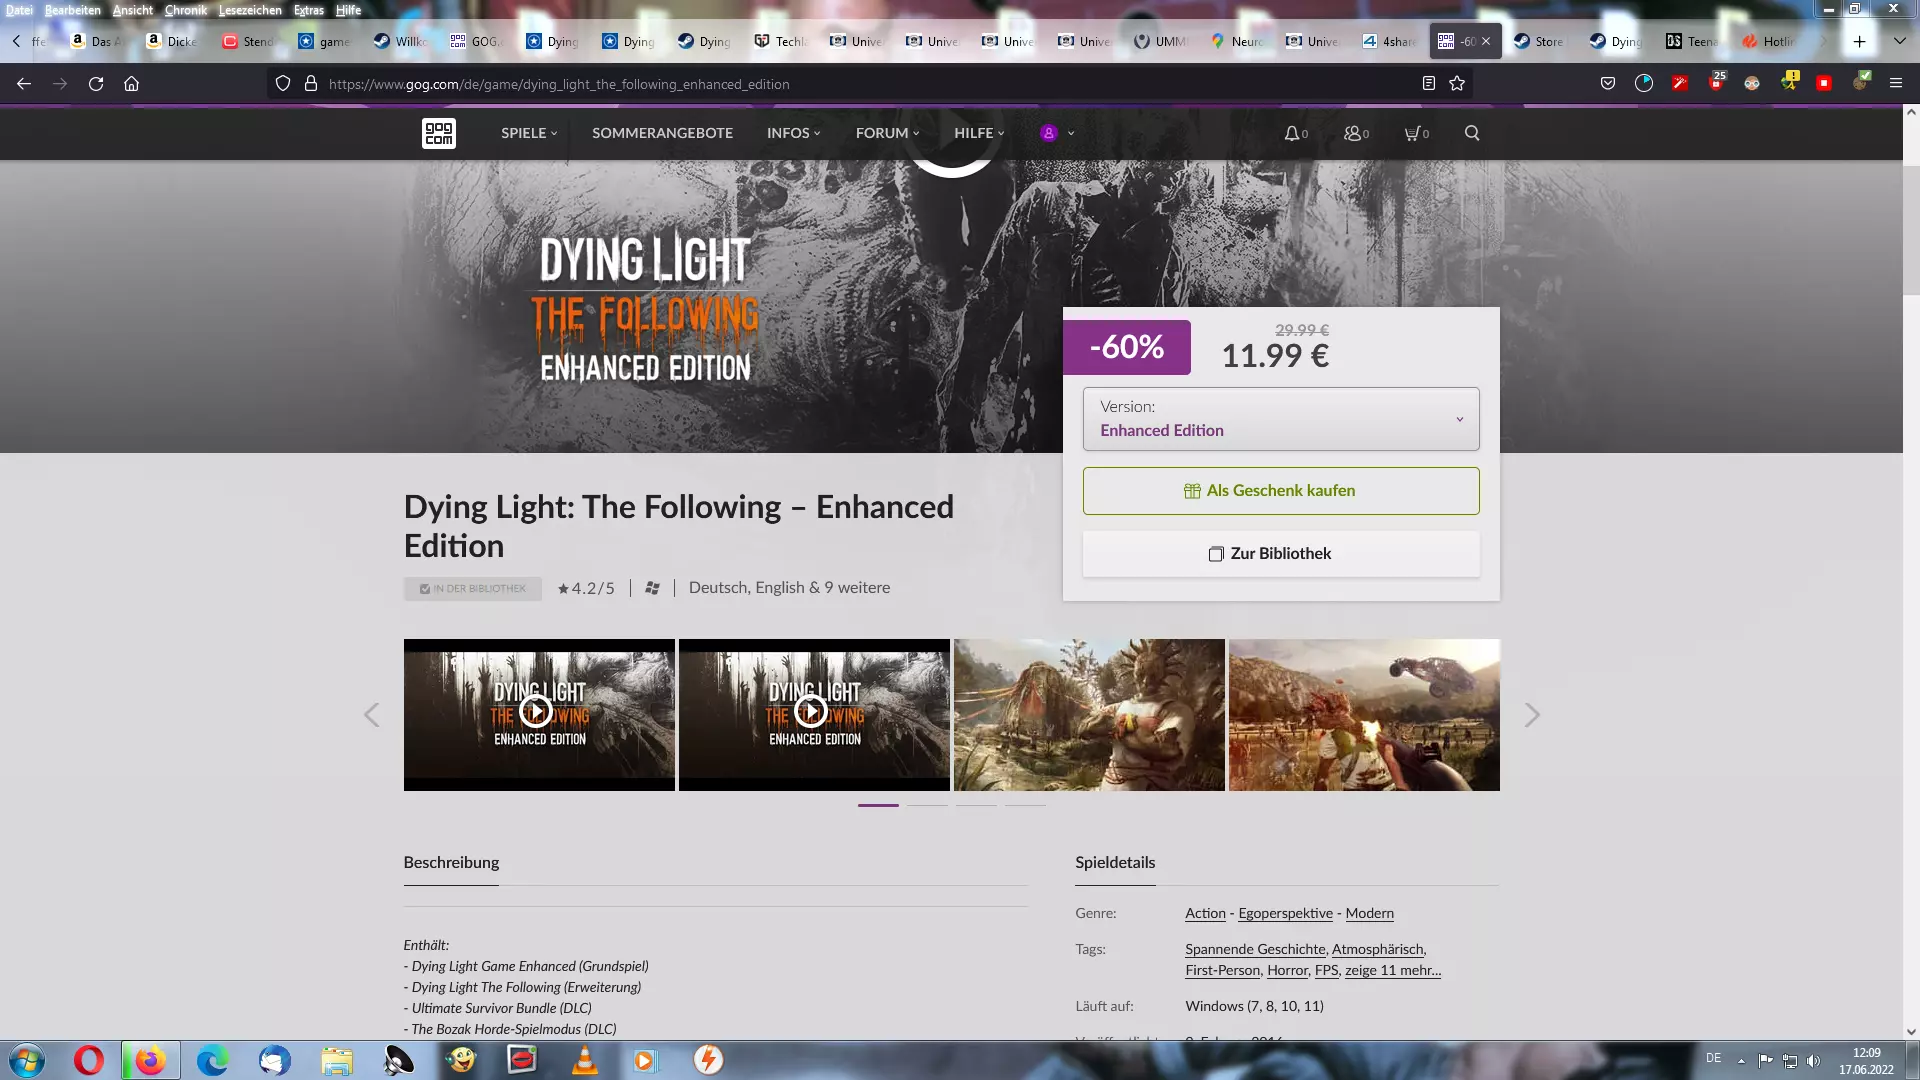Open the Windows Start menu

(x=26, y=1060)
